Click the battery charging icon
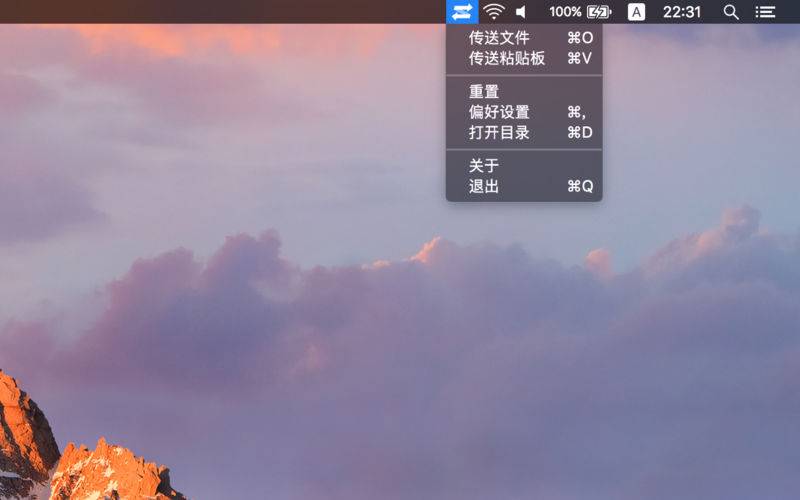This screenshot has height=500, width=800. tap(599, 12)
